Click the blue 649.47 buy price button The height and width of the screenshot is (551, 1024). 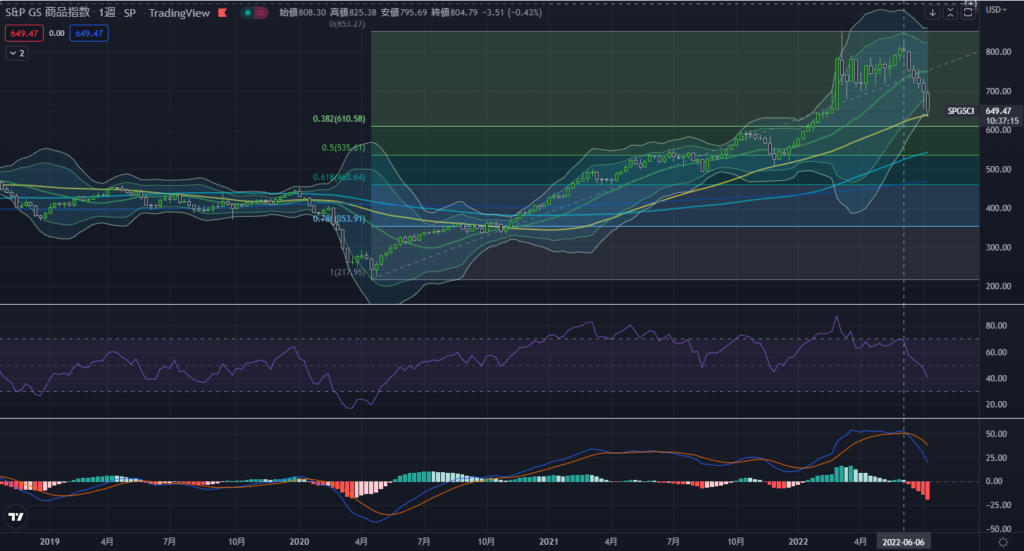[x=88, y=33]
